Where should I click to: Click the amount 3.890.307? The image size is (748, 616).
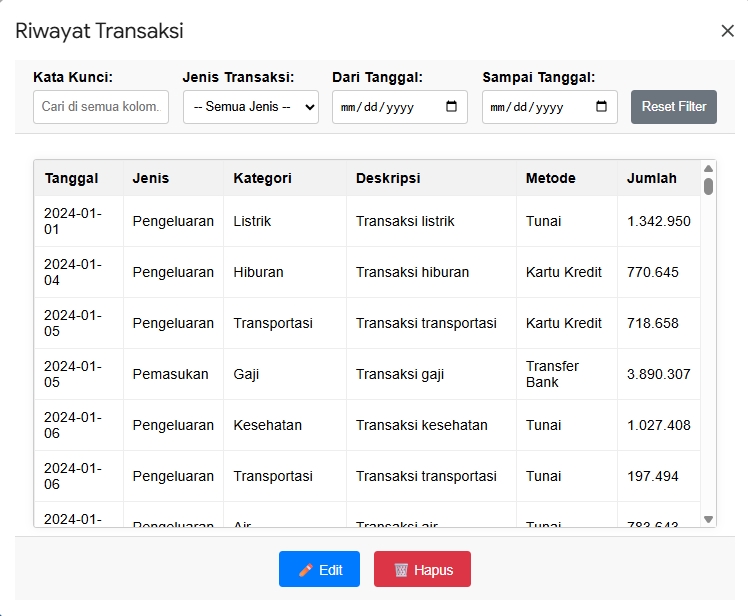click(659, 374)
